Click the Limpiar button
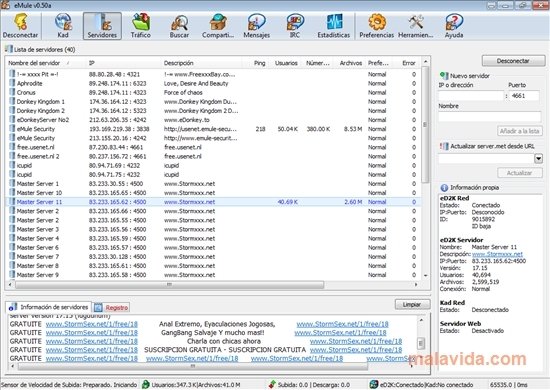This screenshot has width=550, height=390. tap(412, 304)
